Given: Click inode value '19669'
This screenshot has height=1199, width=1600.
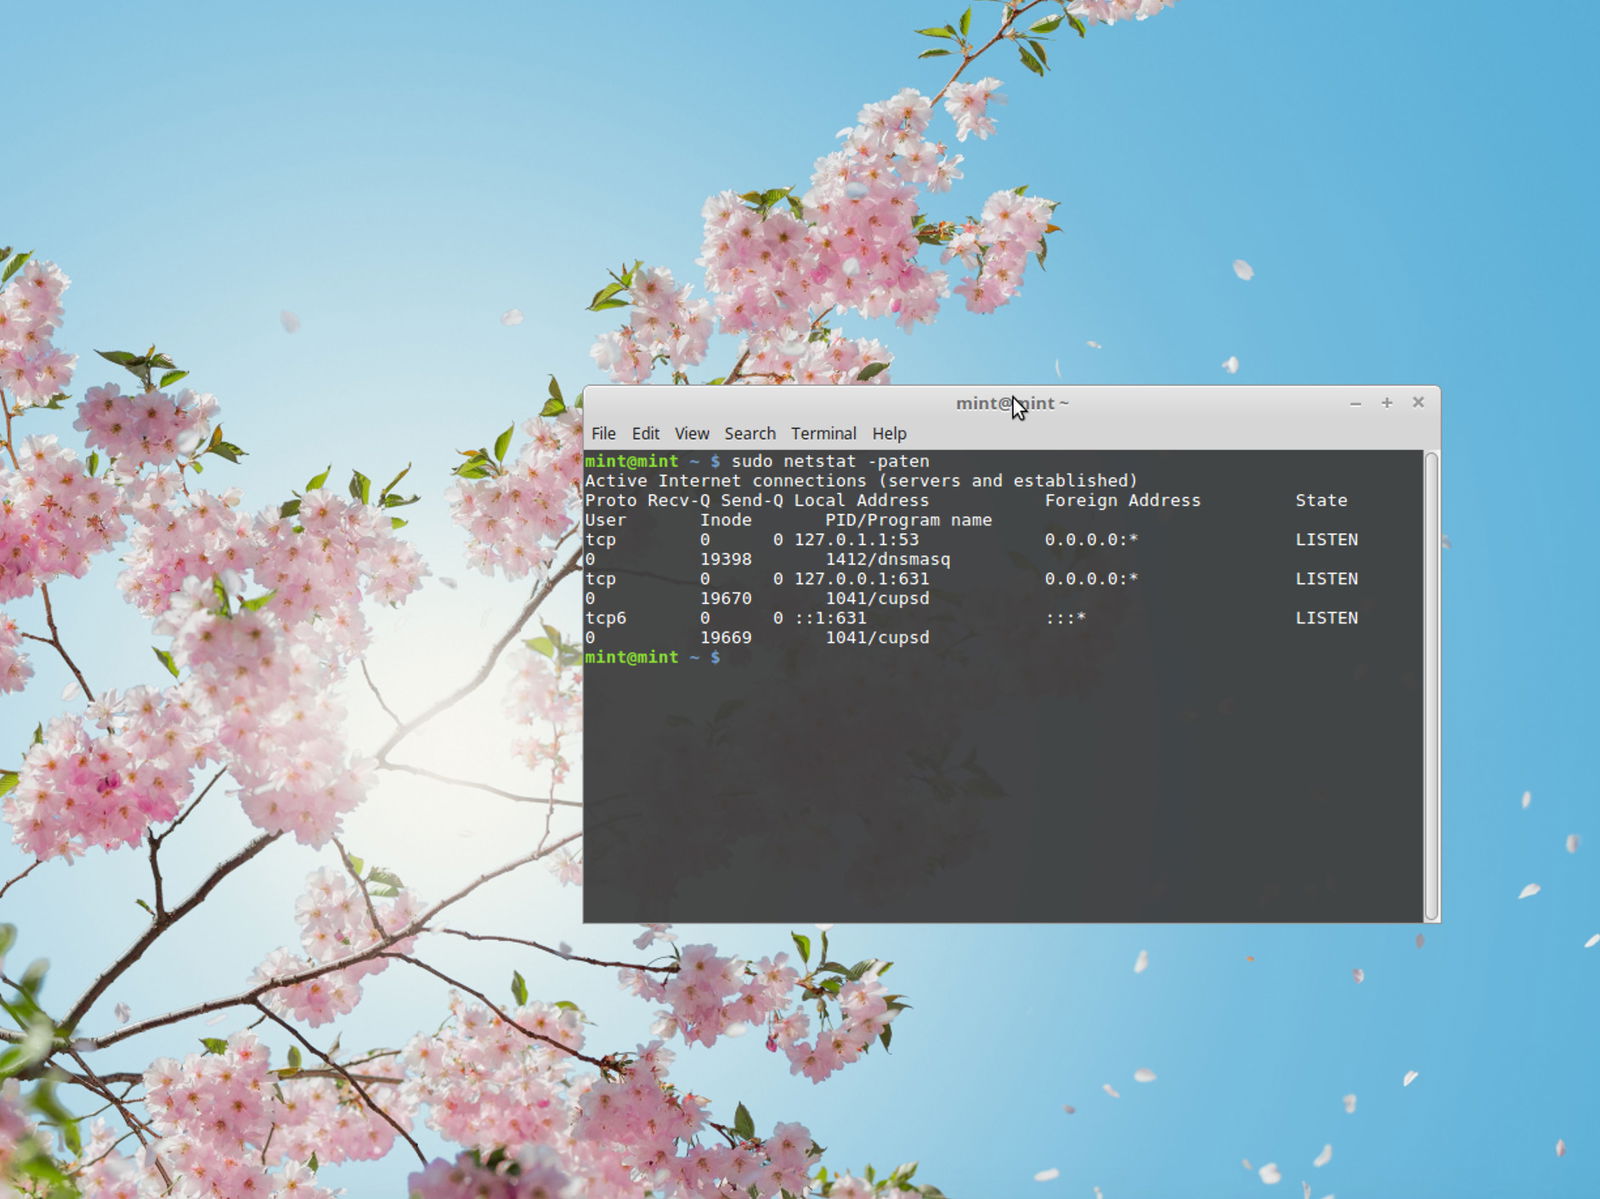Looking at the screenshot, I should [x=726, y=637].
